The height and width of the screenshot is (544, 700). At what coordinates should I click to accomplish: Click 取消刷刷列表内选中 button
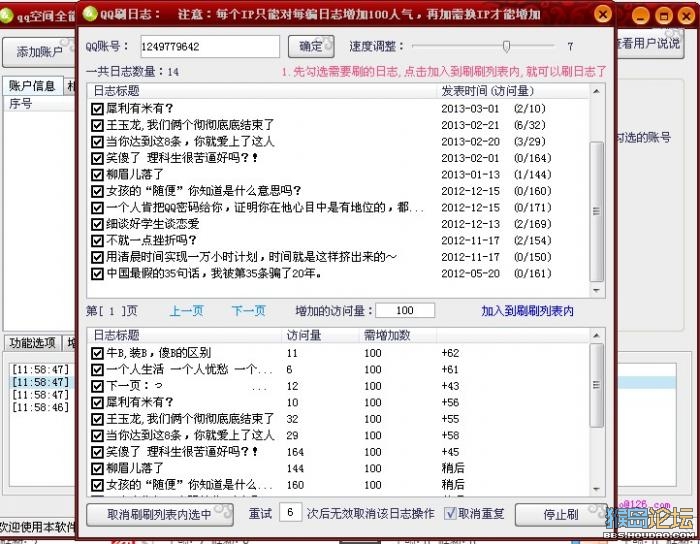[159, 515]
